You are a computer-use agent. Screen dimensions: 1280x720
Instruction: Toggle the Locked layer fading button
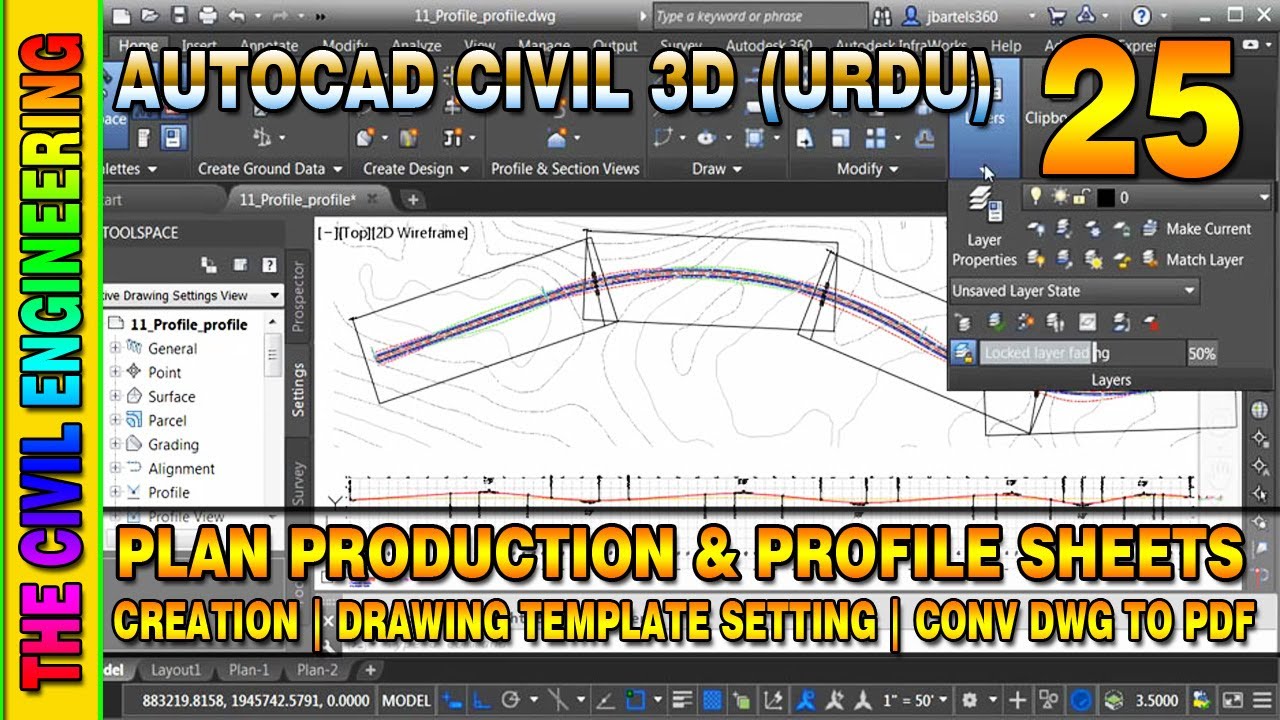[x=963, y=352]
